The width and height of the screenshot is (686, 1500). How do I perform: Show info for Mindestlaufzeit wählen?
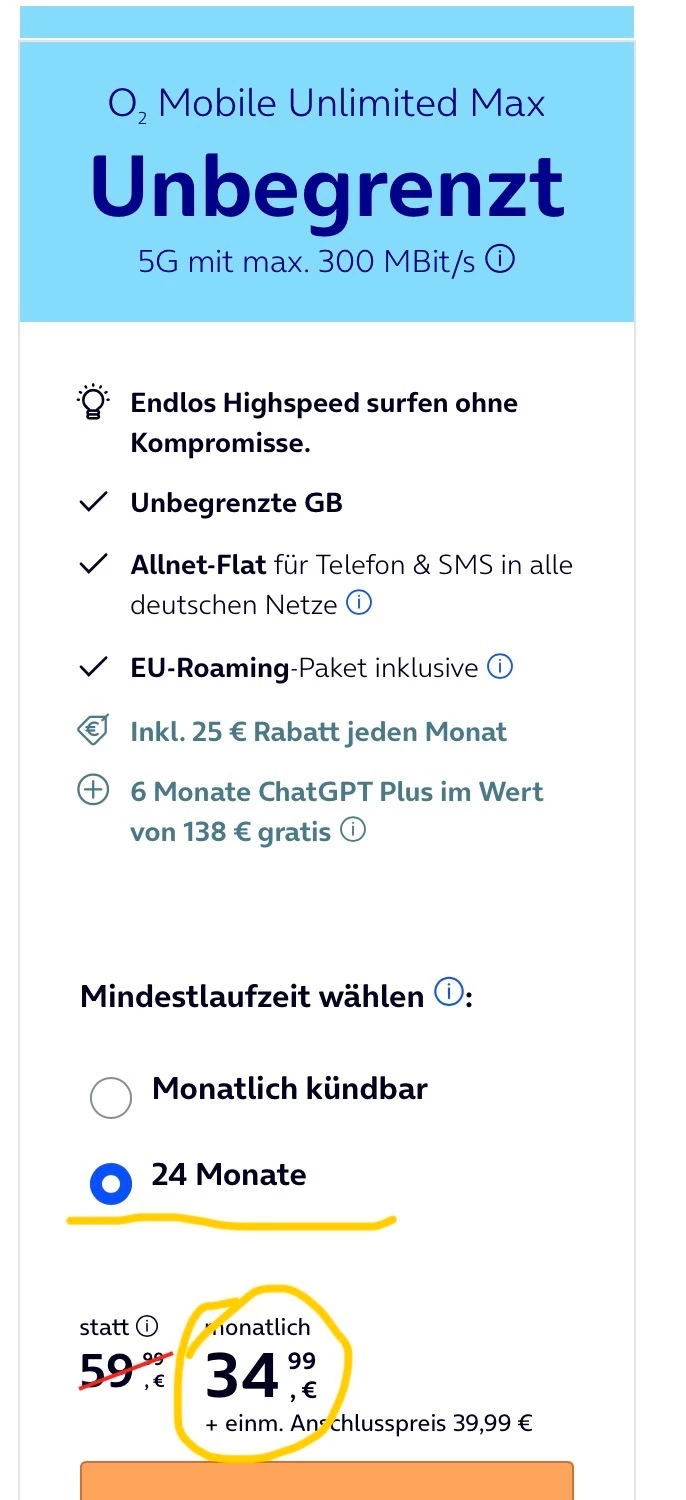449,994
